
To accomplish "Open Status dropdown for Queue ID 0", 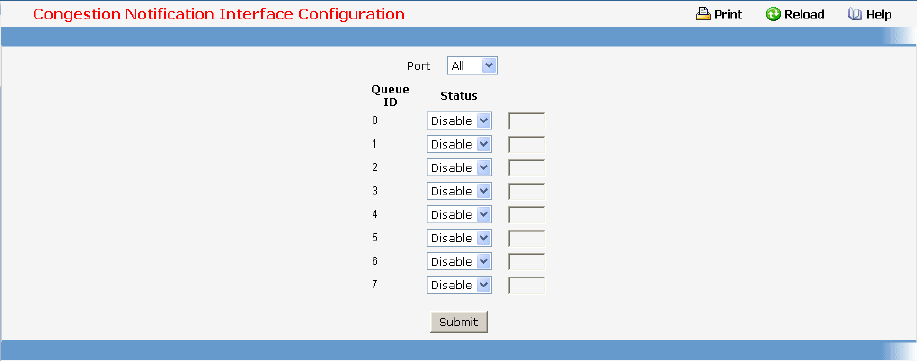I will coord(459,121).
